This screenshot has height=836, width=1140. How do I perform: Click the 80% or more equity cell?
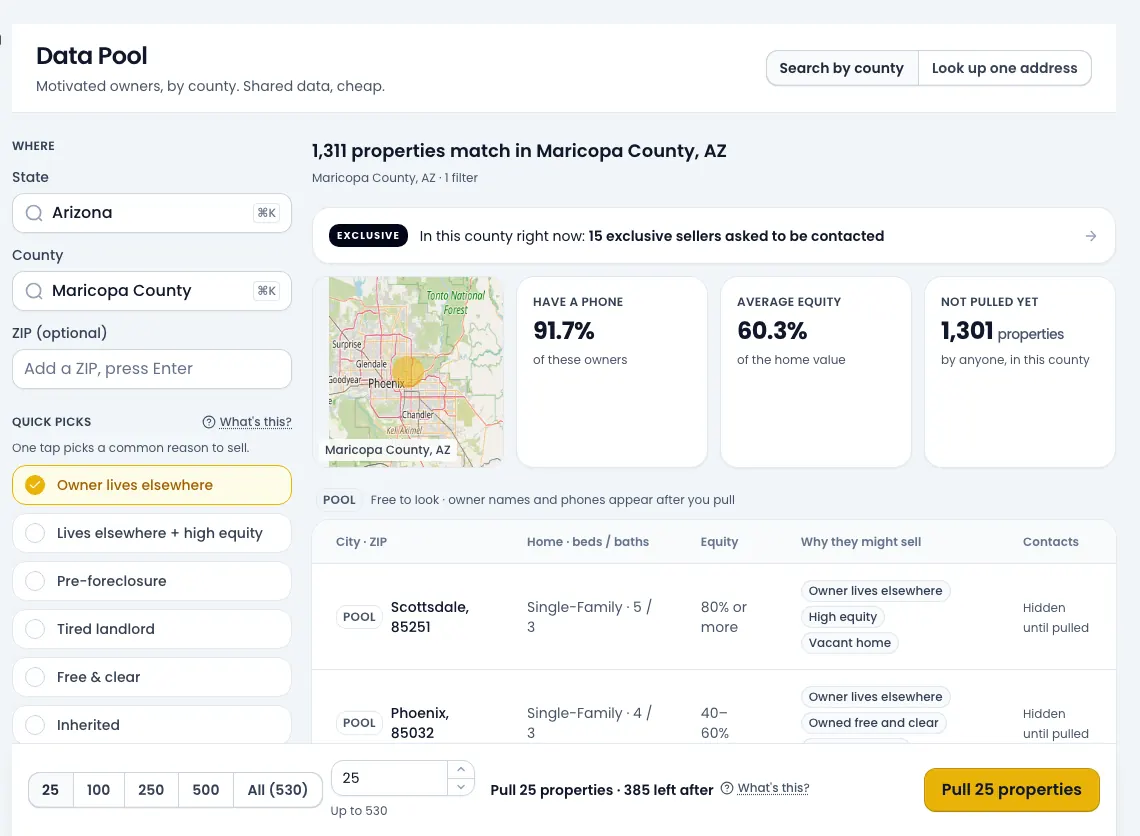(723, 616)
